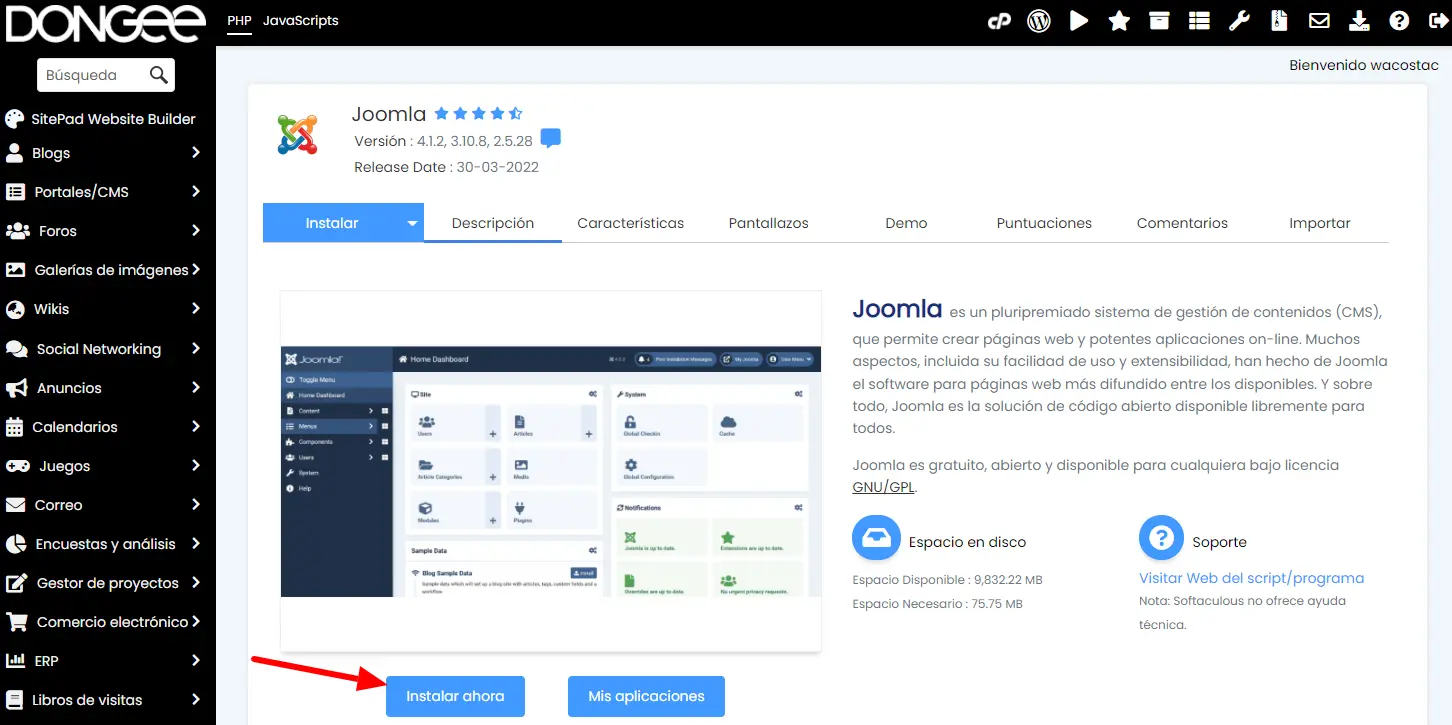Open the cPanel control panel icon
Viewport: 1452px width, 725px height.
999,21
